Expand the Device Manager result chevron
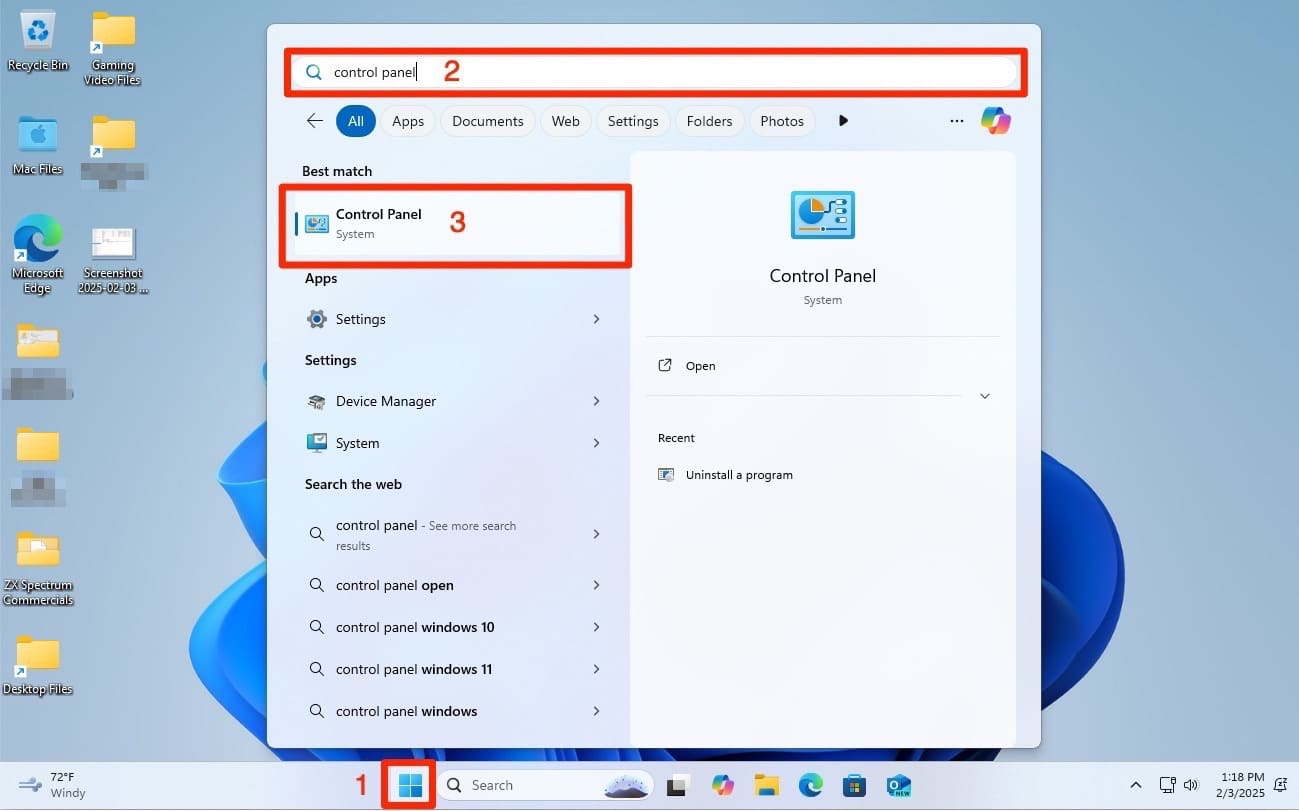Viewport: 1299px width, 811px height. [x=597, y=401]
